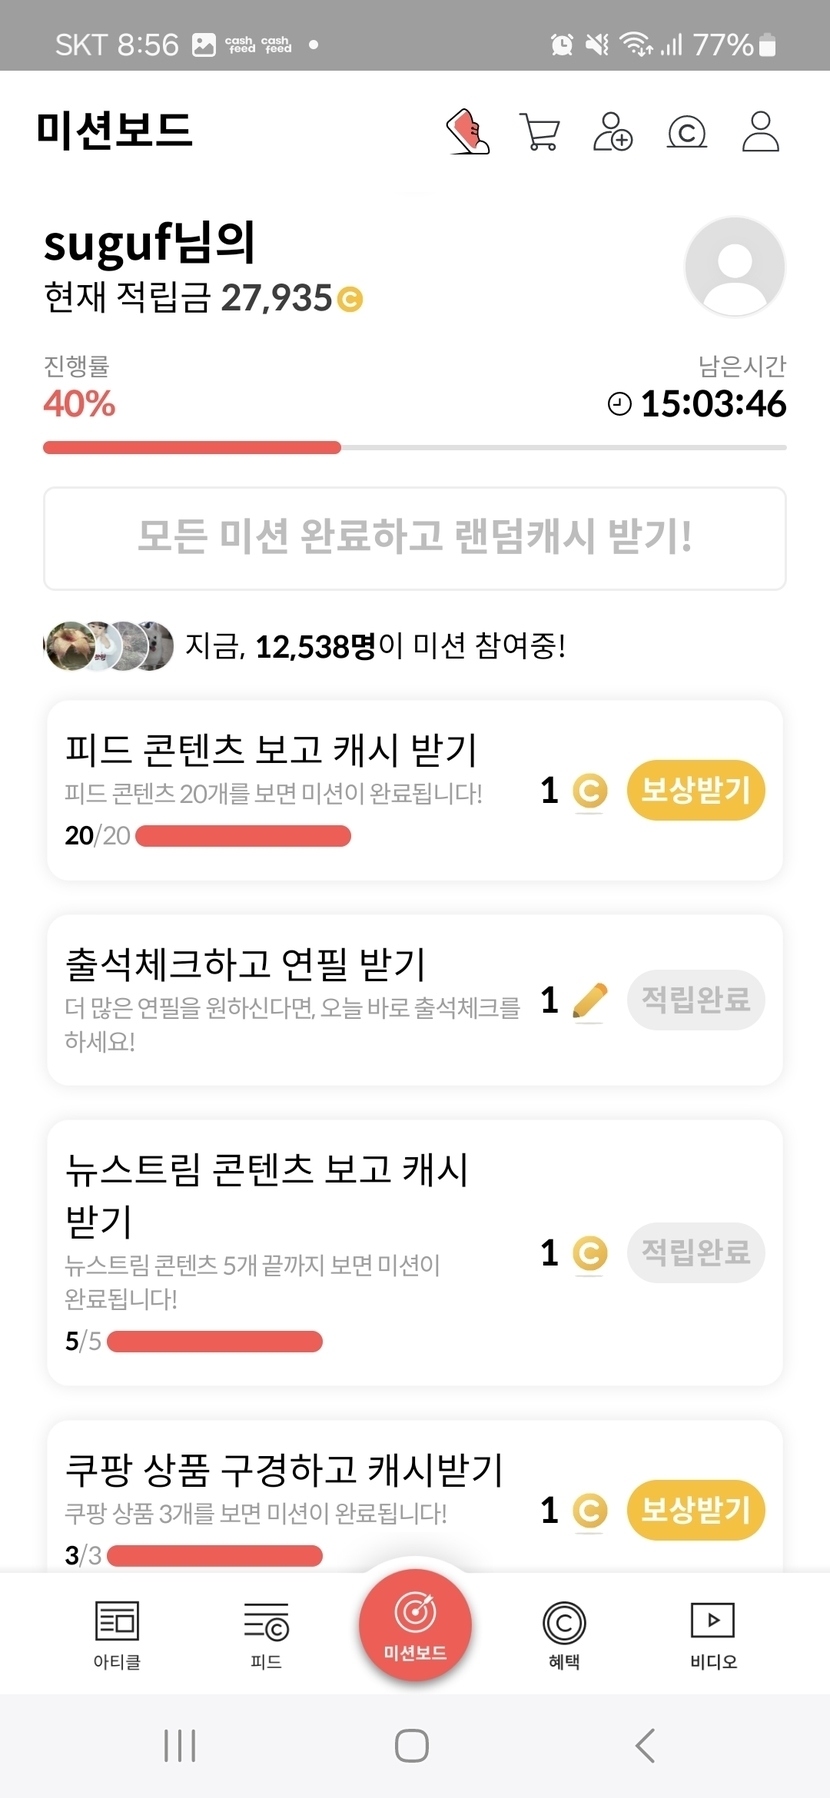The image size is (830, 1798).
Task: Open the 혜택 tab
Action: [x=564, y=1633]
